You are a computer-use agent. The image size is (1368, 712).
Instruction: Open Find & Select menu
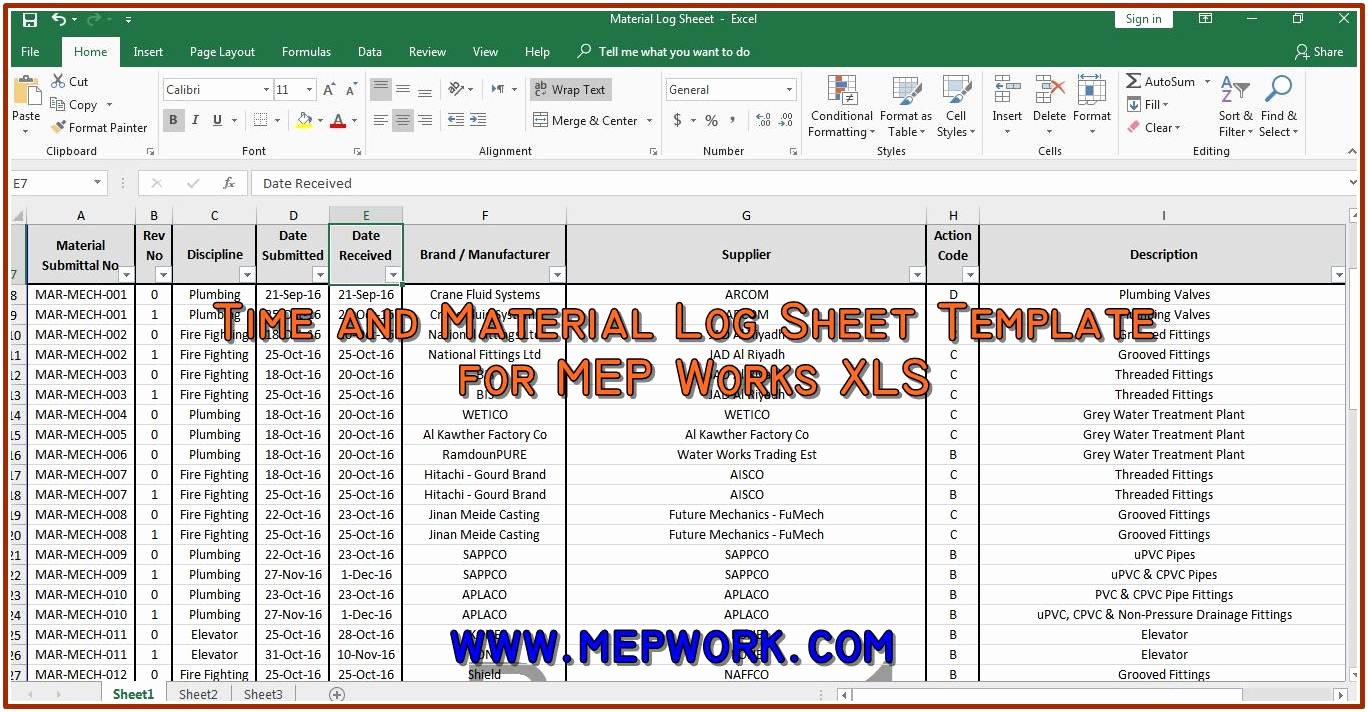[x=1278, y=106]
